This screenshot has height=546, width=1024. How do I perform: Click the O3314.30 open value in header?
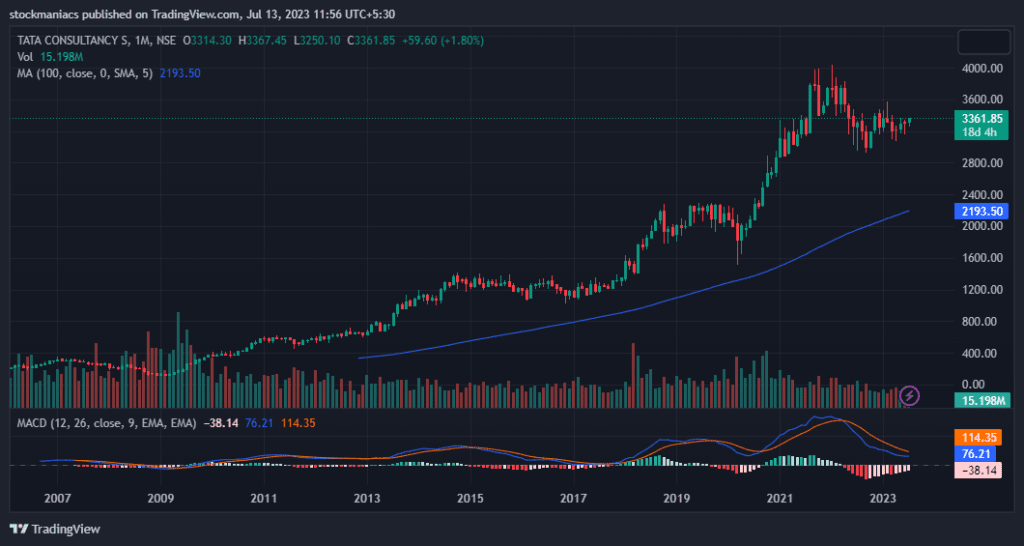[207, 40]
